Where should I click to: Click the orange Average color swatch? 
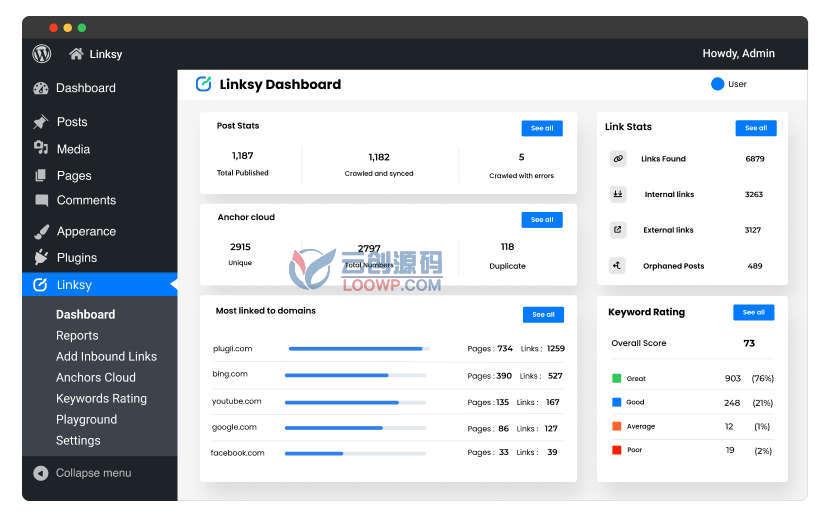[x=616, y=426]
